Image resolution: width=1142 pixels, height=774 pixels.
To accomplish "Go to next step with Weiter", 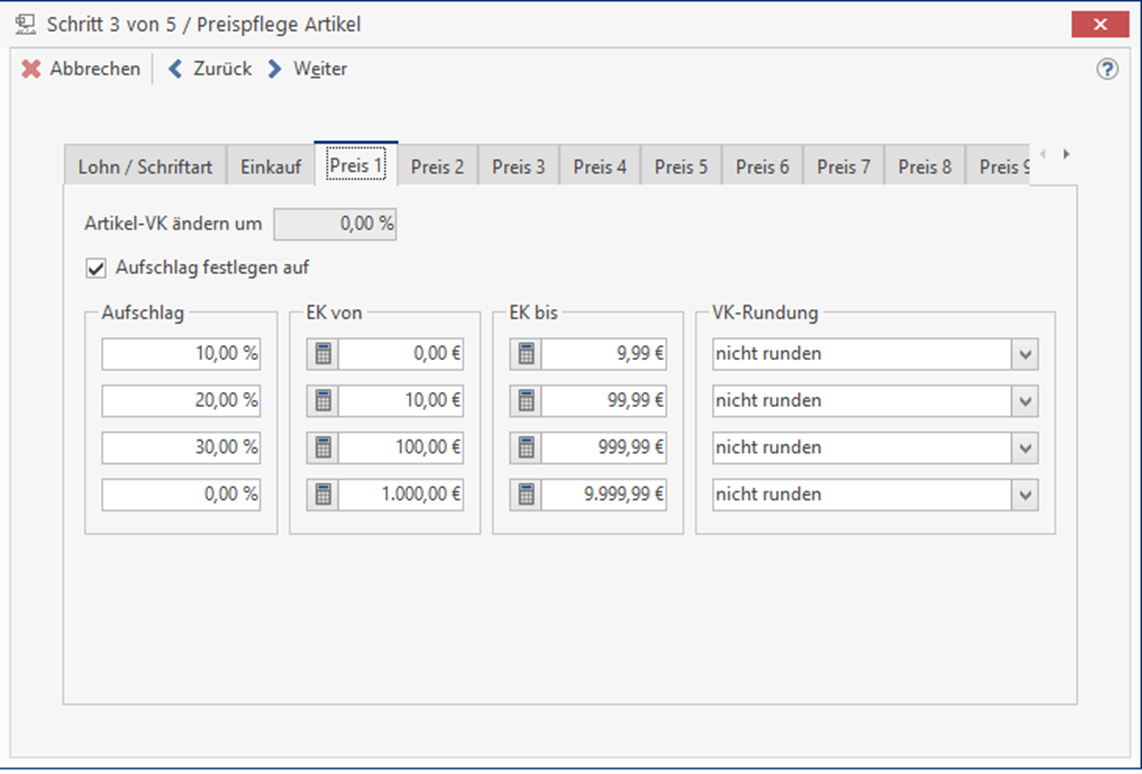I will (308, 69).
